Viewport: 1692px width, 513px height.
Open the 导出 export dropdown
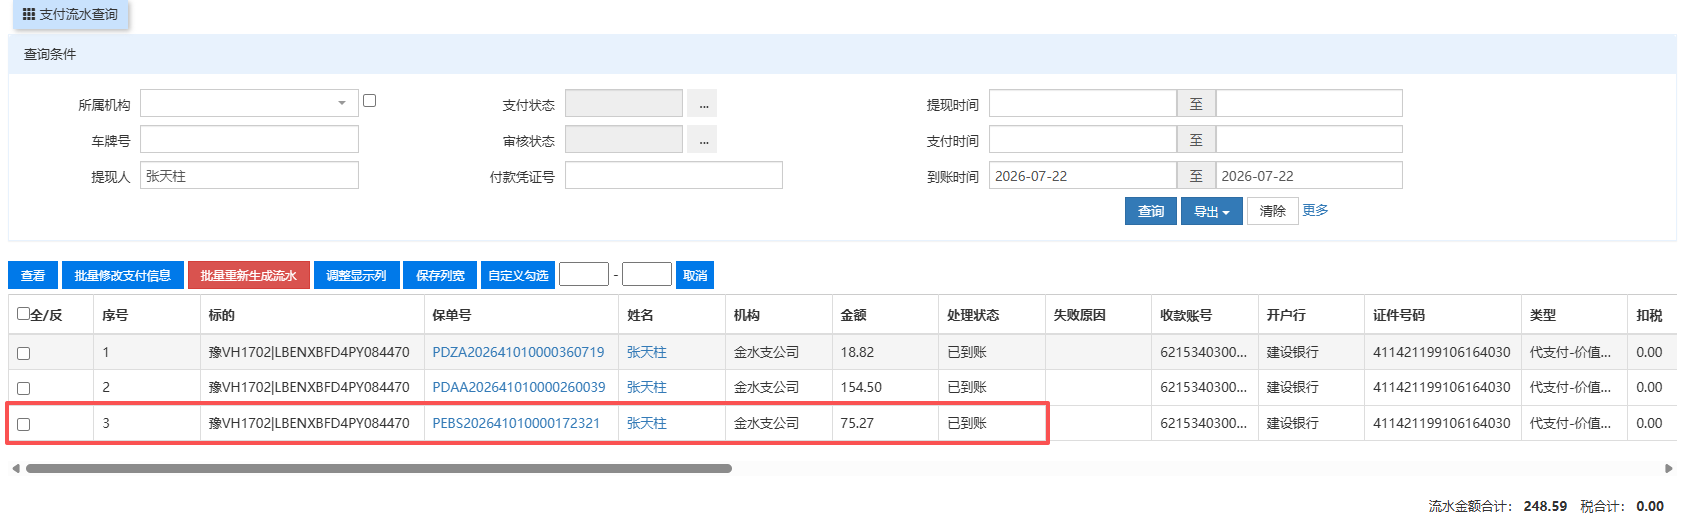pyautogui.click(x=1212, y=211)
